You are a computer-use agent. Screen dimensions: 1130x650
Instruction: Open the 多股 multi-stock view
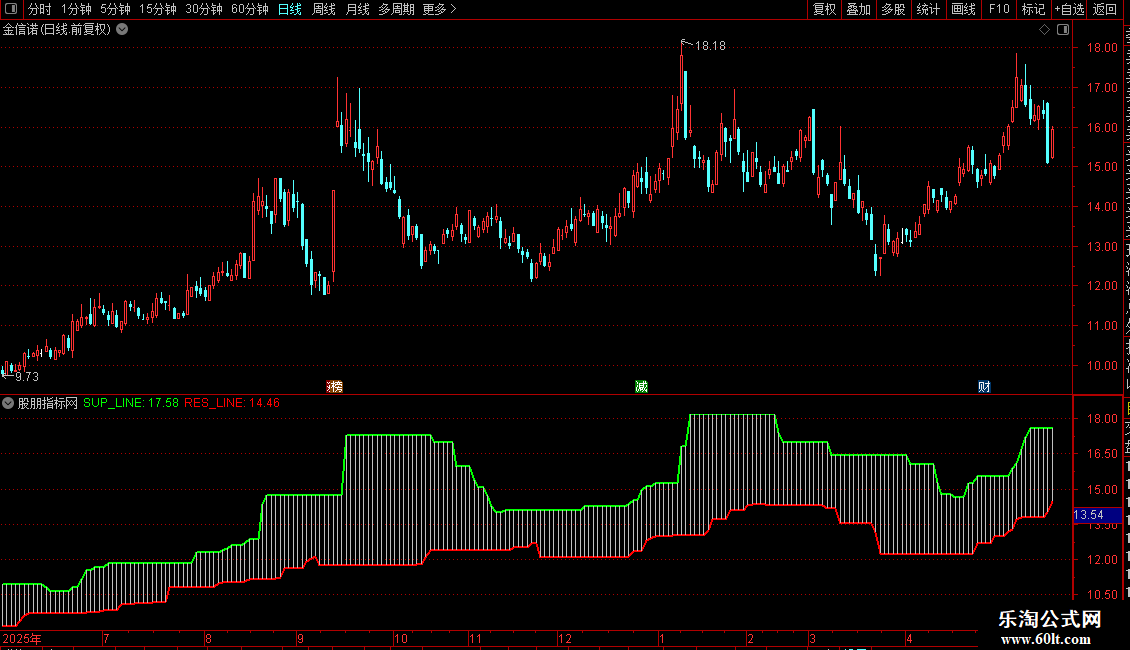pos(893,9)
